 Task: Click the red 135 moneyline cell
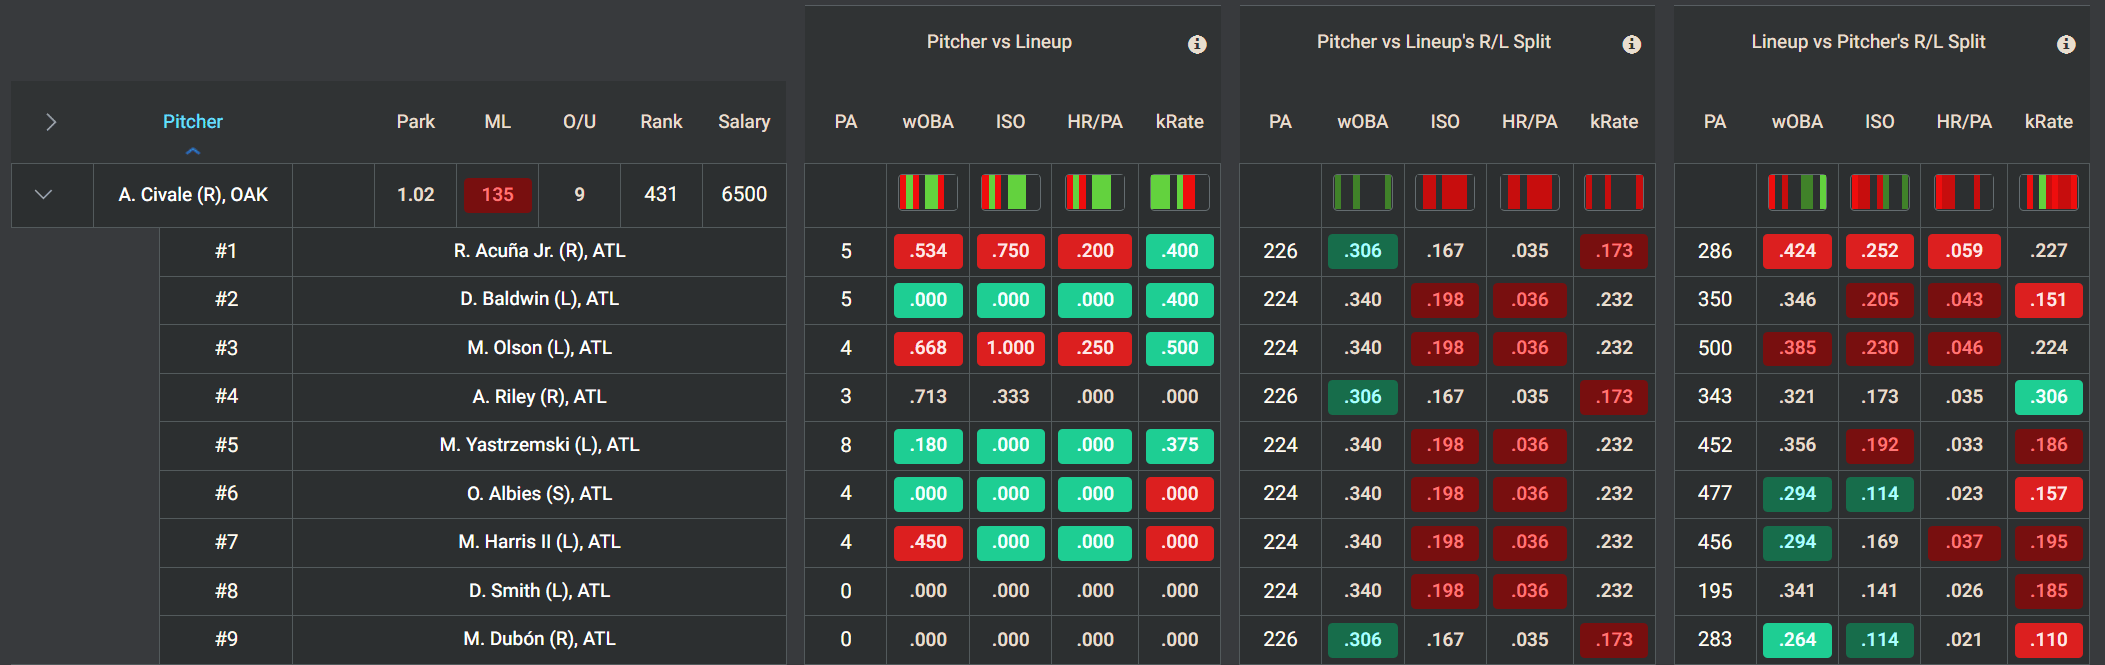497,195
